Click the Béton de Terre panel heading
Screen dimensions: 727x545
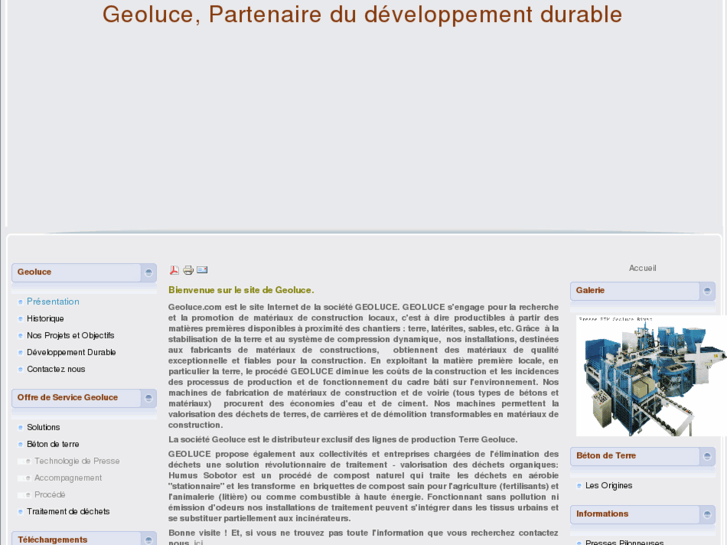pos(606,455)
